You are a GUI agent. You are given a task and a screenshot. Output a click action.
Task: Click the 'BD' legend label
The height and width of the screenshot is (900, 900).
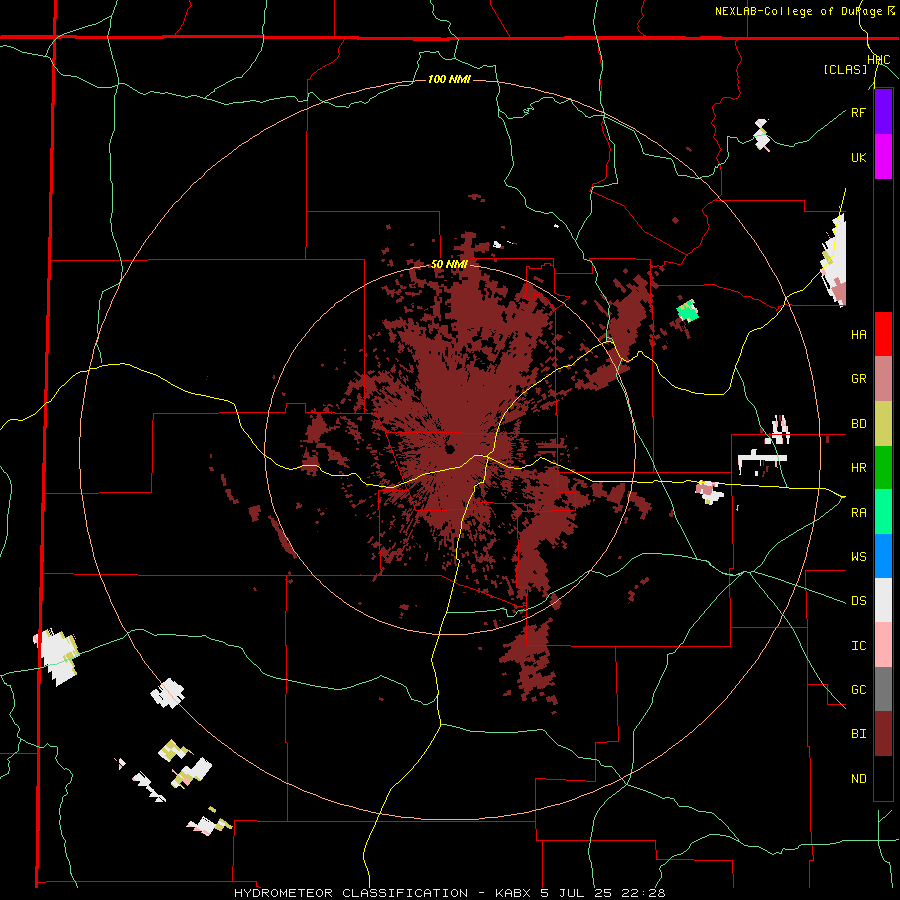point(858,424)
